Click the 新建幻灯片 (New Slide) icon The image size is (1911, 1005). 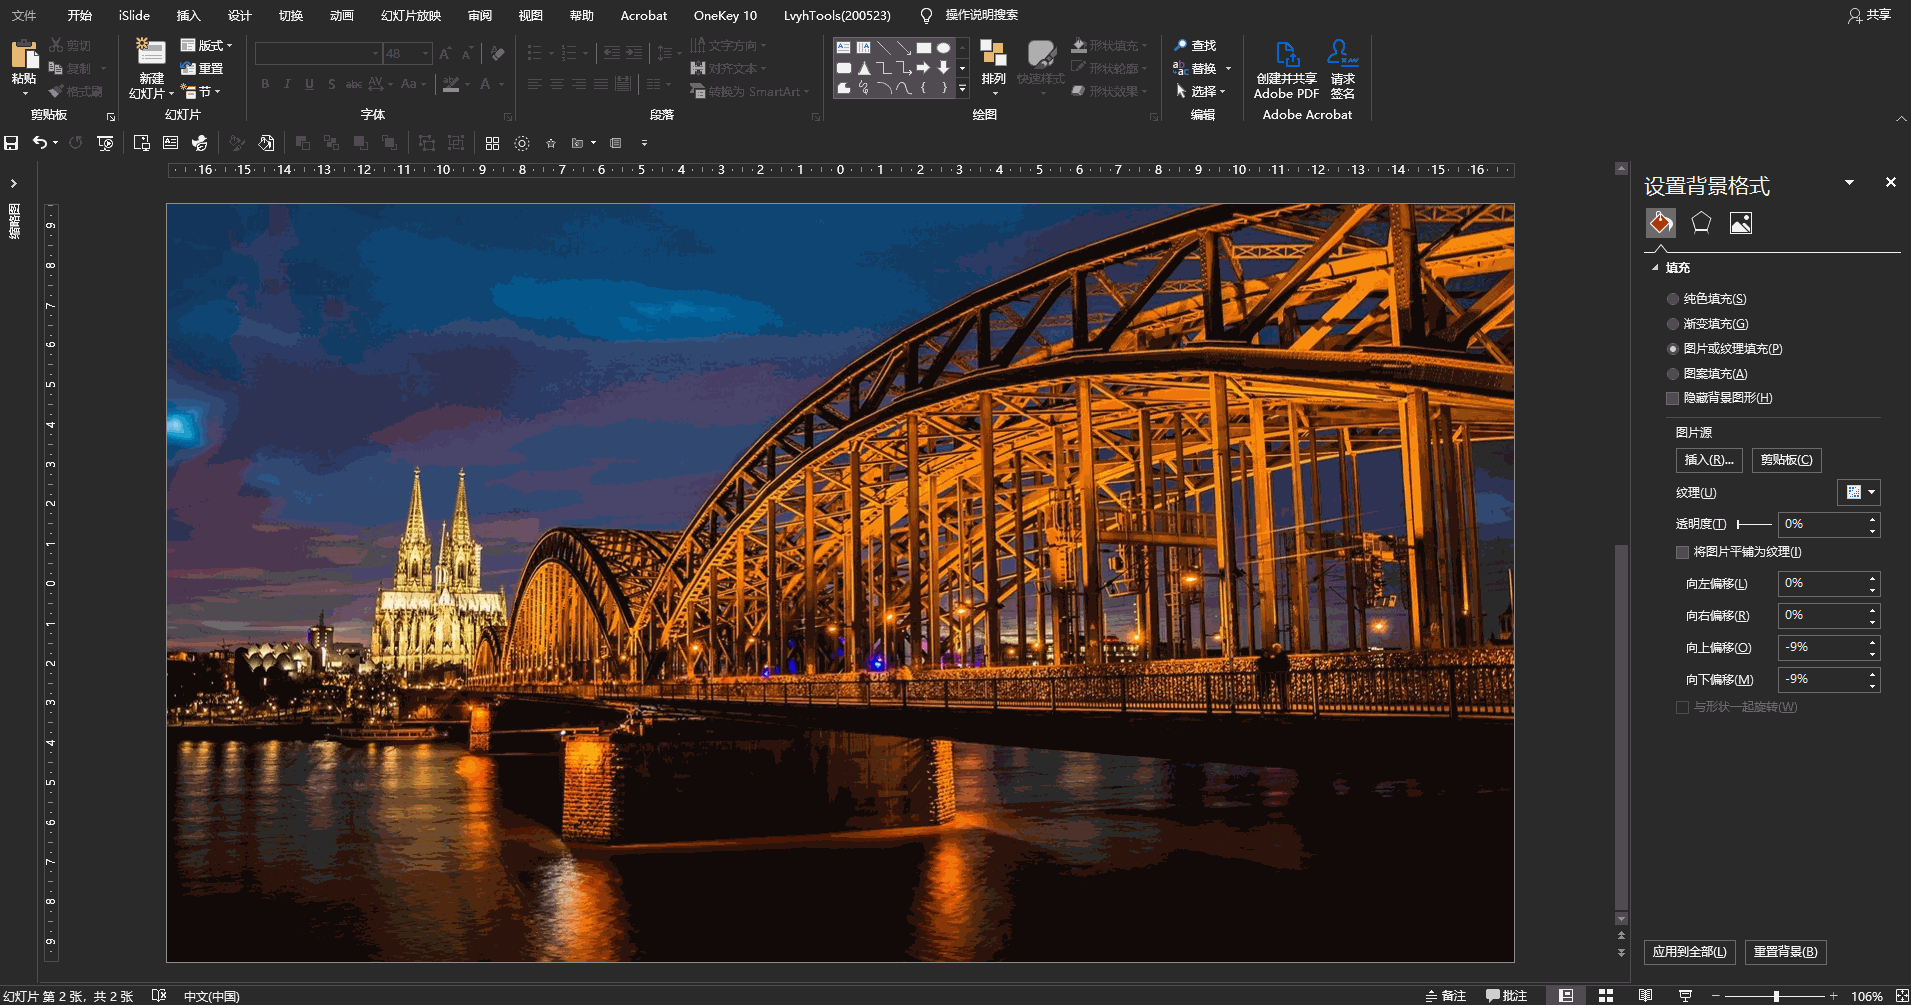click(x=151, y=55)
